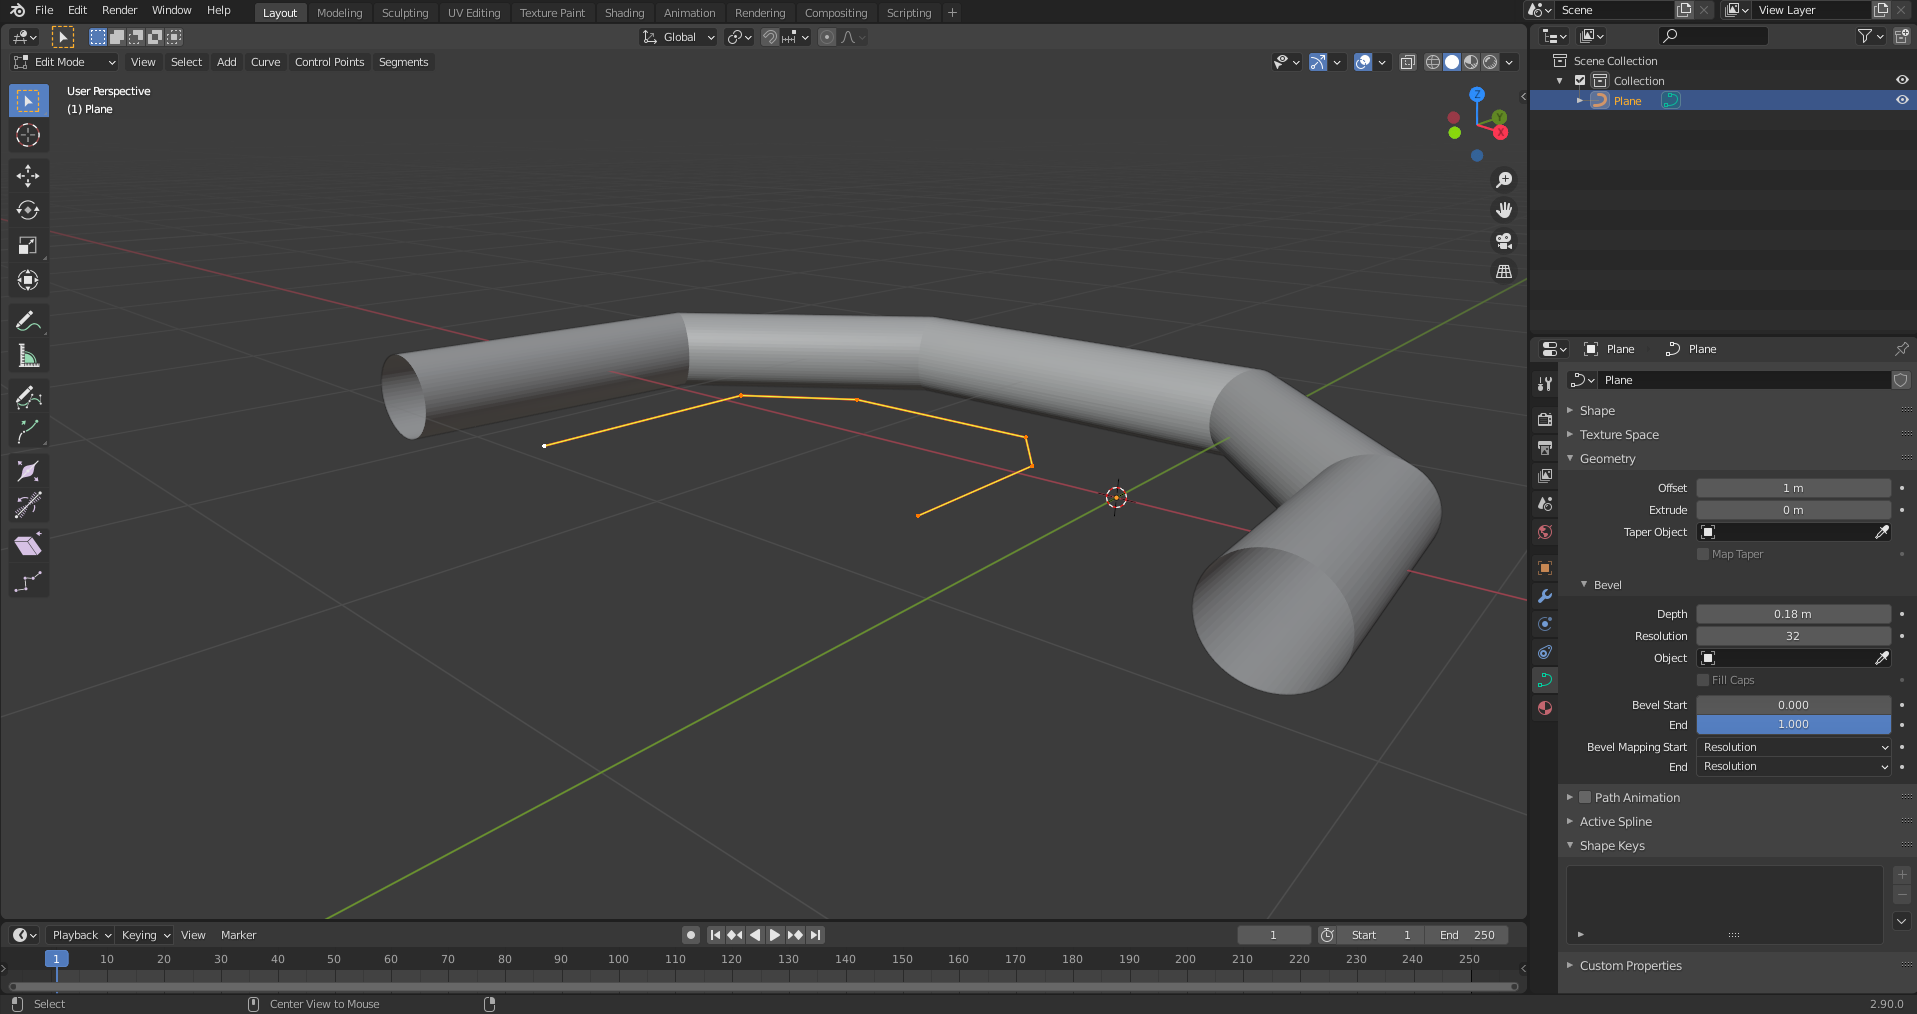The image size is (1917, 1014).
Task: Activate the Measure tool
Action: coord(28,357)
